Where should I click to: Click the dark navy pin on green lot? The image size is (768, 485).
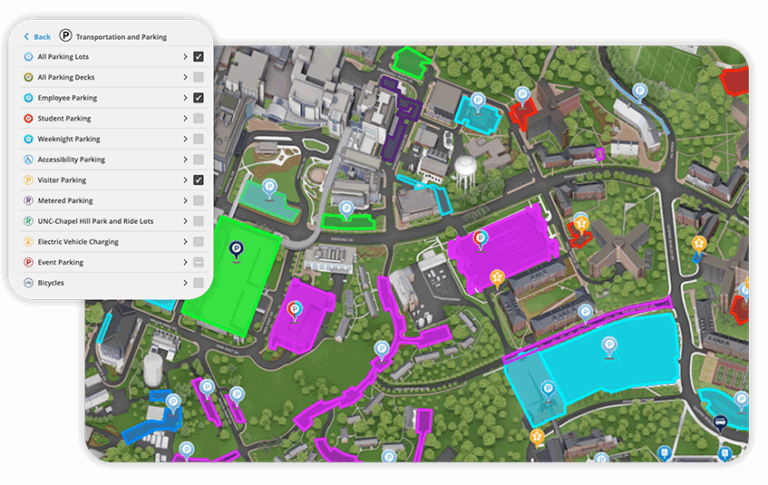click(x=236, y=251)
